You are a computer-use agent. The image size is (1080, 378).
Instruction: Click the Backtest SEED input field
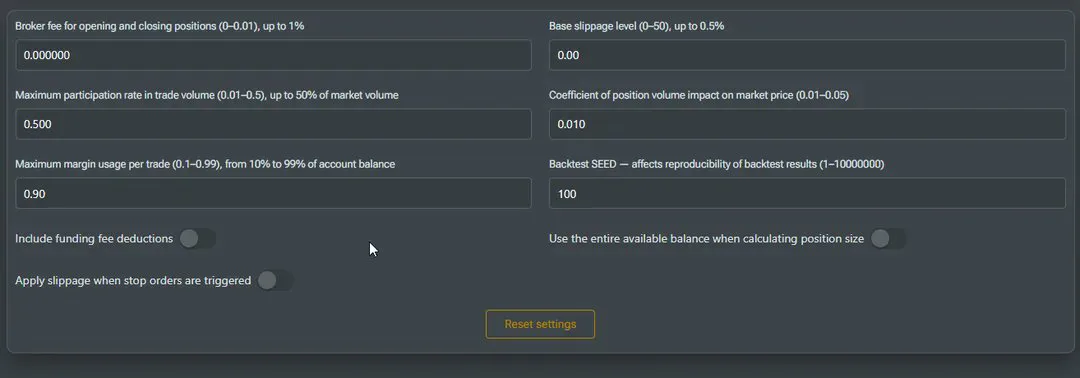(807, 193)
